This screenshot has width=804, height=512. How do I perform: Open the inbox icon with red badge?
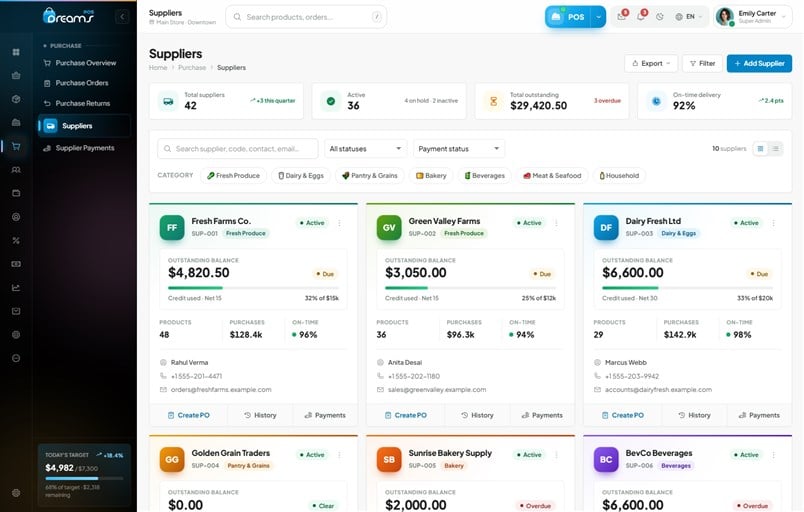click(621, 16)
